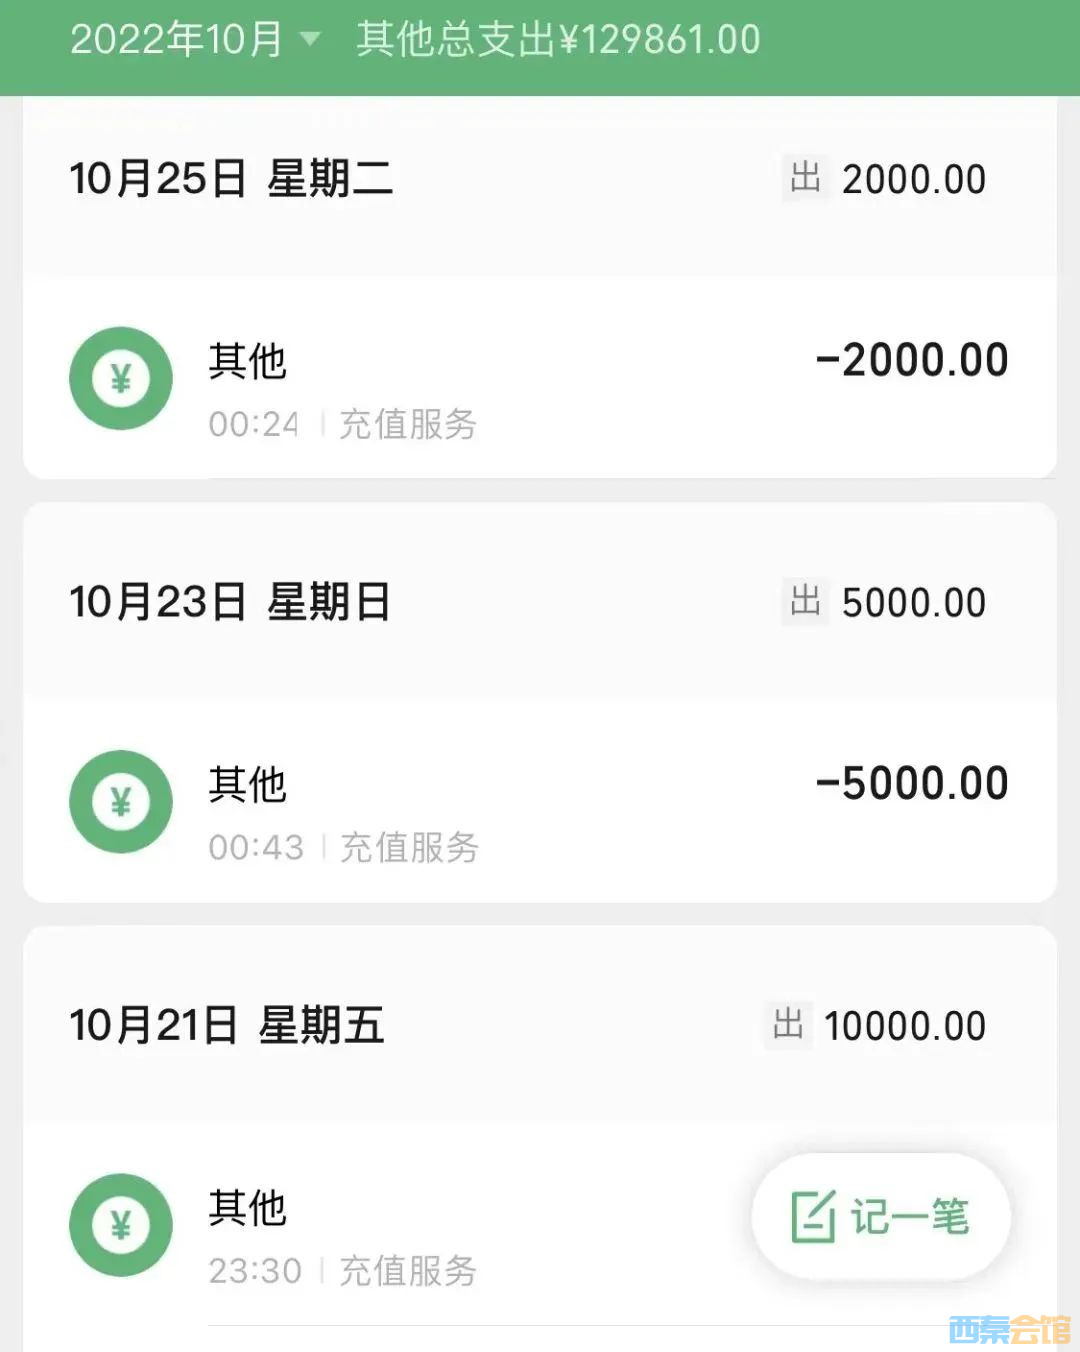The image size is (1080, 1352).
Task: Open the 其他 entry at 00:24
Action: 248,361
